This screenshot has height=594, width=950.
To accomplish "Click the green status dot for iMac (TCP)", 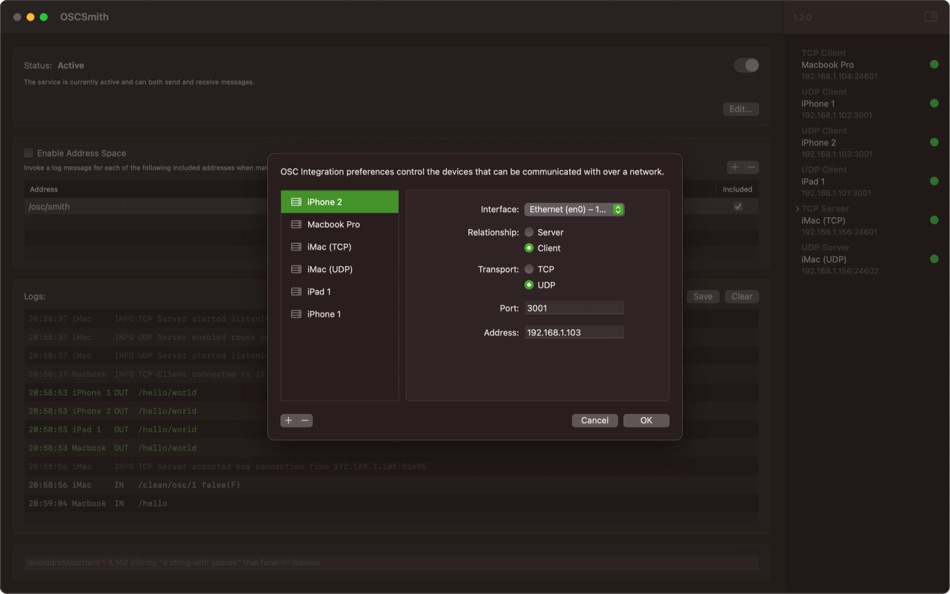I will coord(934,220).
